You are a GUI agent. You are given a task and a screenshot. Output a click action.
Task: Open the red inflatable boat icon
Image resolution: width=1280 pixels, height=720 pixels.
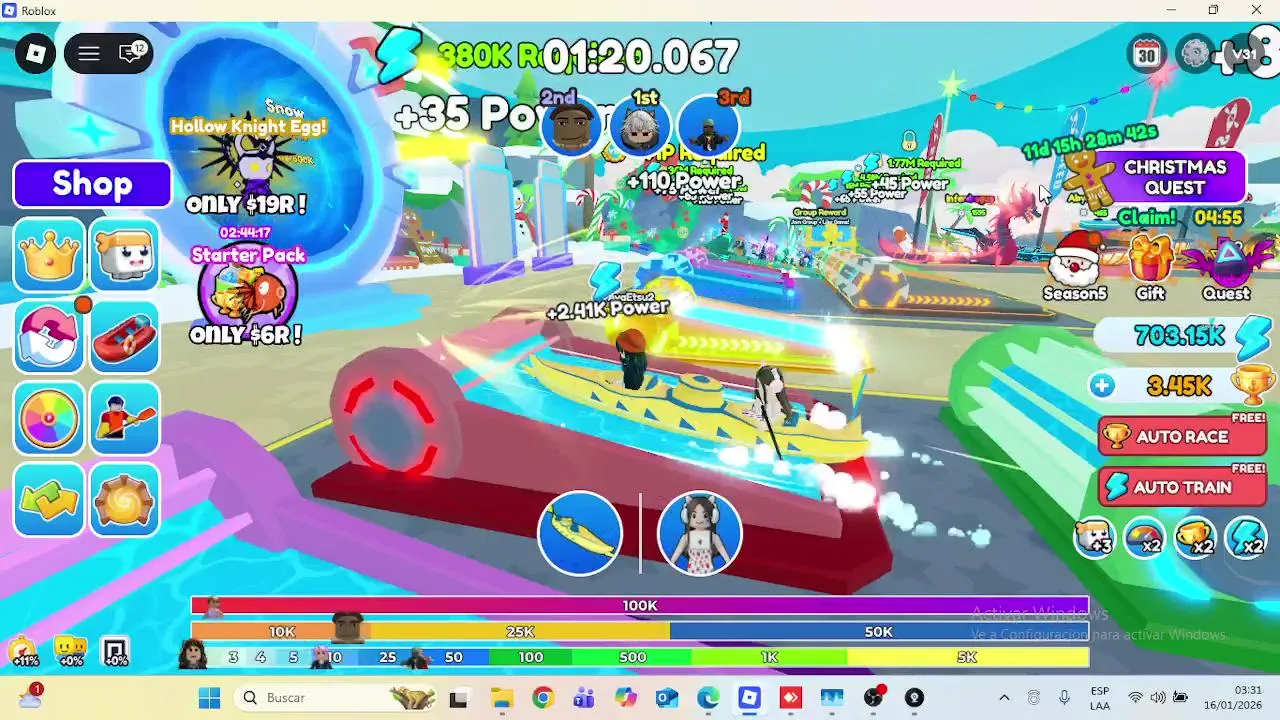(x=125, y=336)
